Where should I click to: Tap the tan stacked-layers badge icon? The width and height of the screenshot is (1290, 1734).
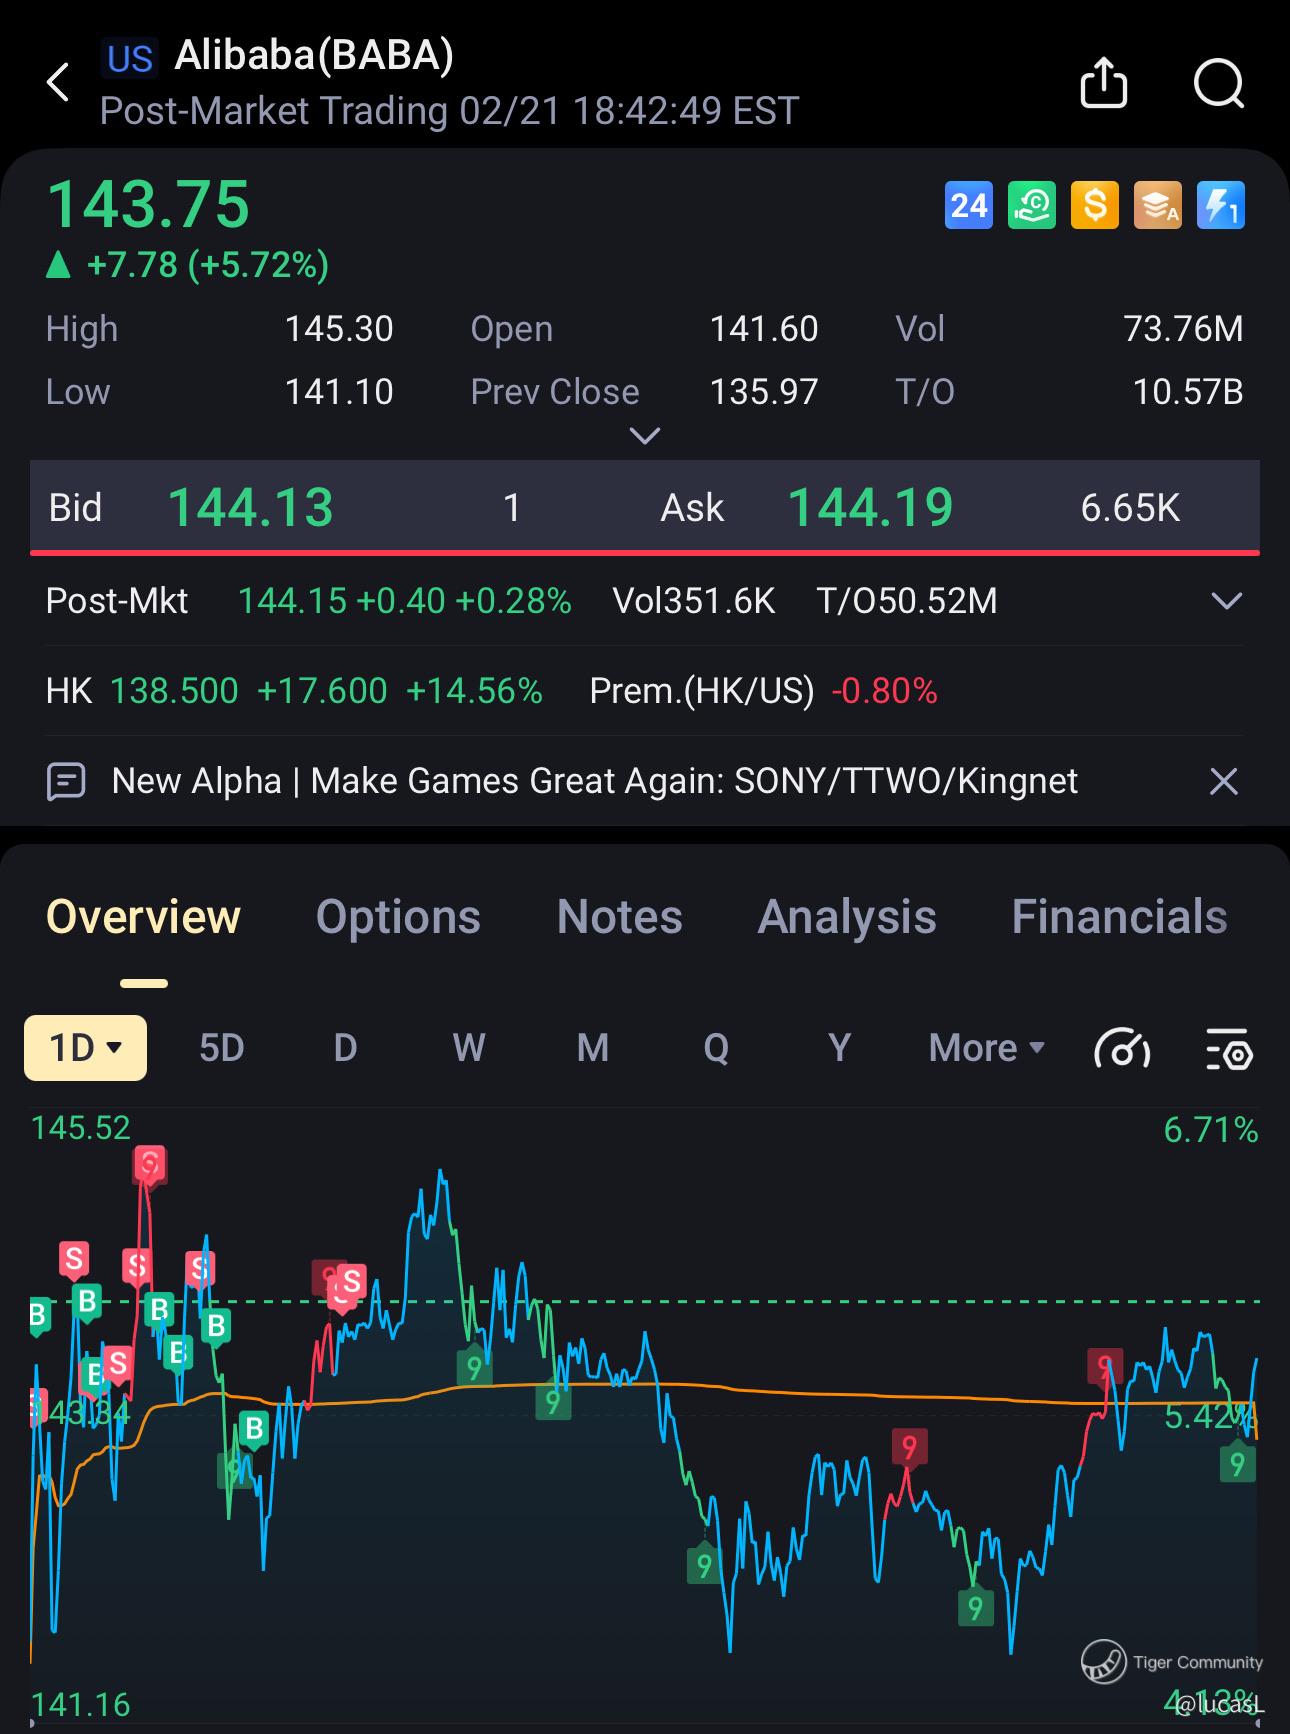pyautogui.click(x=1158, y=205)
